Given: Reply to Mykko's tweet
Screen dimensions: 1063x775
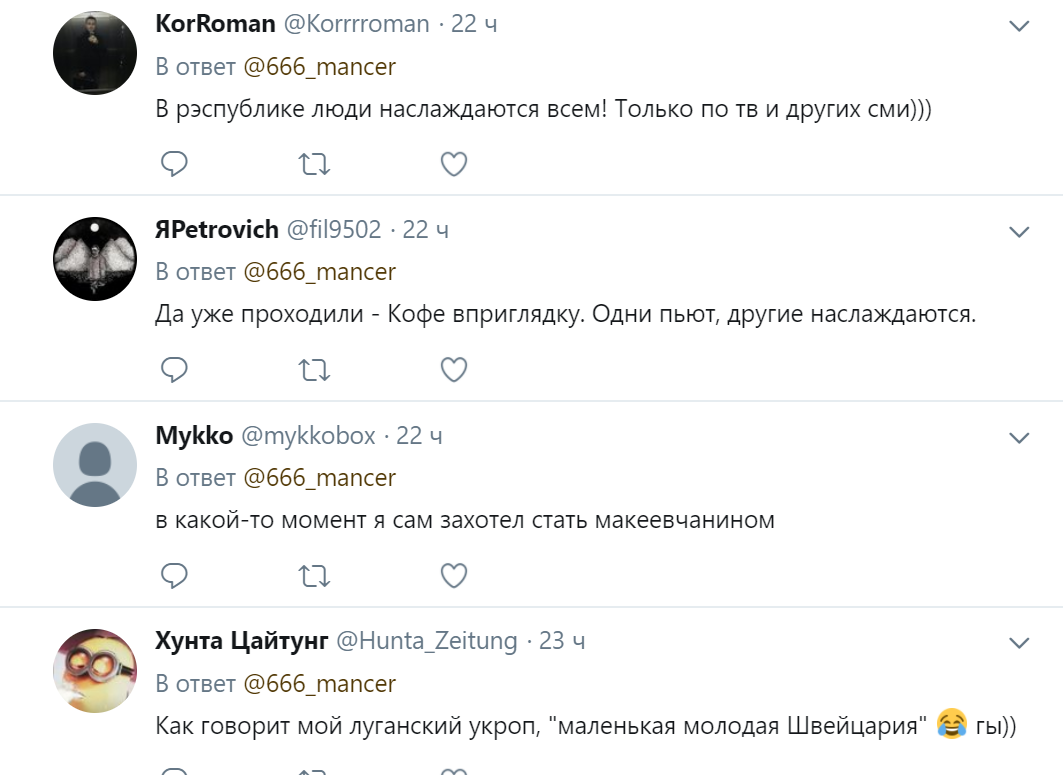Looking at the screenshot, I should (x=175, y=575).
